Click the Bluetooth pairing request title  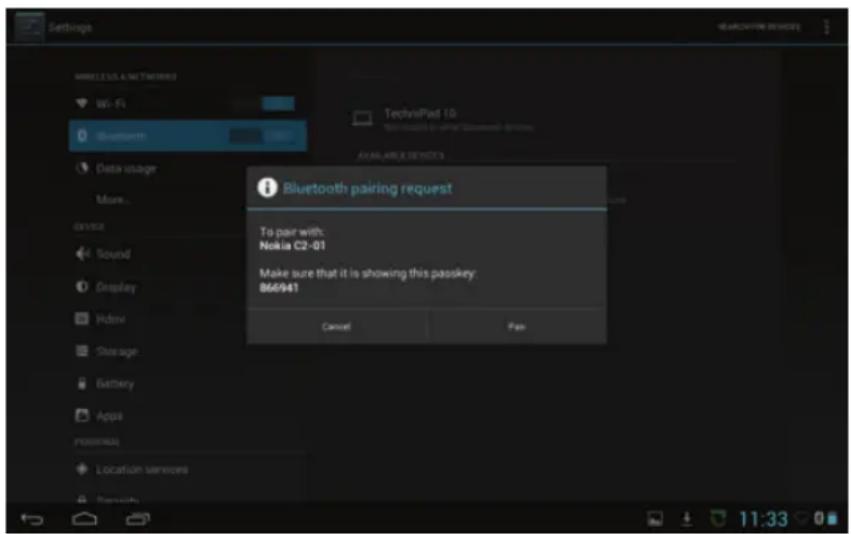(367, 188)
